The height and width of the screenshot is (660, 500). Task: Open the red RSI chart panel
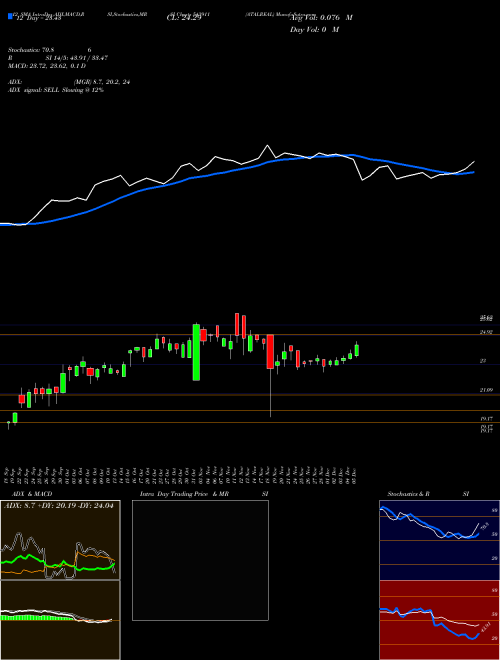[x=439, y=620]
